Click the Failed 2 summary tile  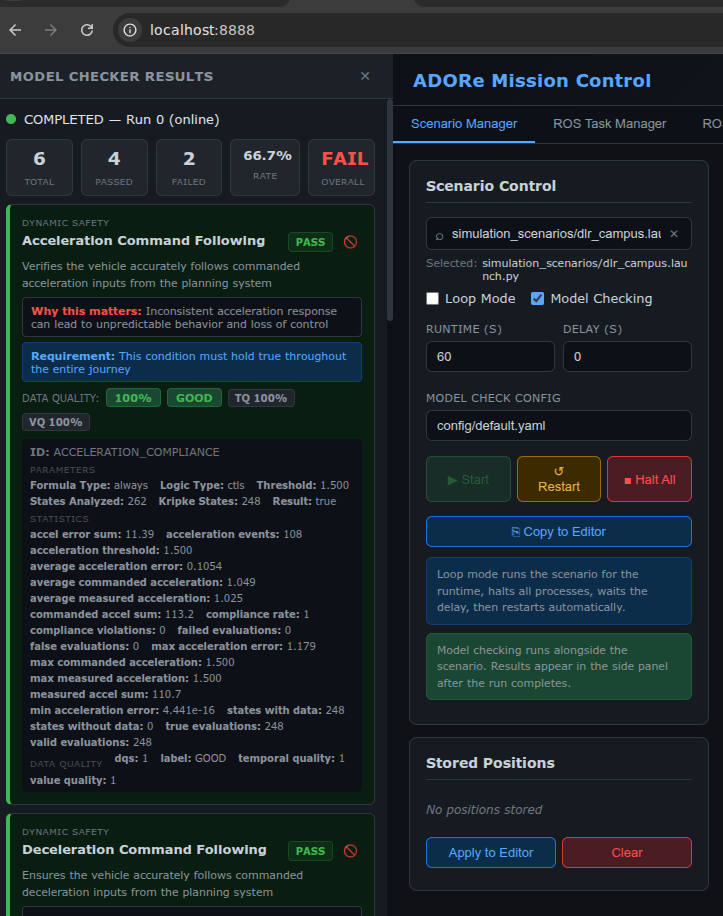[189, 168]
